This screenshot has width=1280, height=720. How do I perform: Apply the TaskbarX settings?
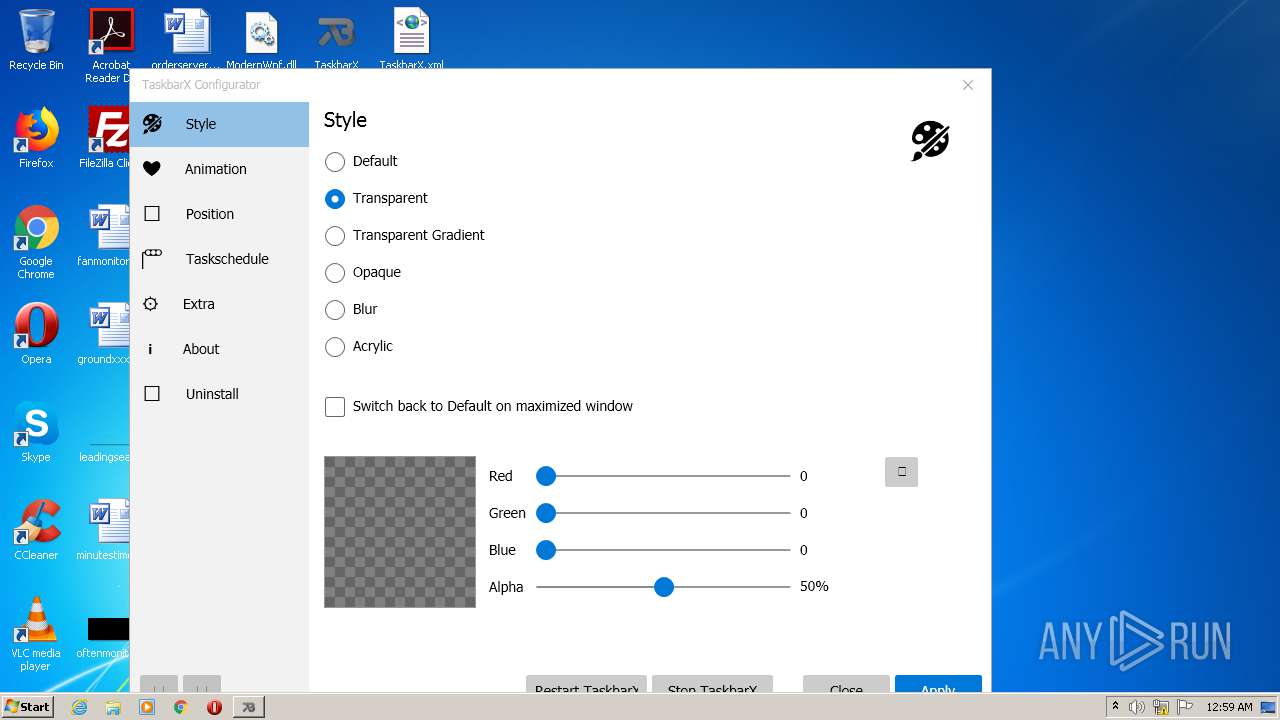pos(938,685)
